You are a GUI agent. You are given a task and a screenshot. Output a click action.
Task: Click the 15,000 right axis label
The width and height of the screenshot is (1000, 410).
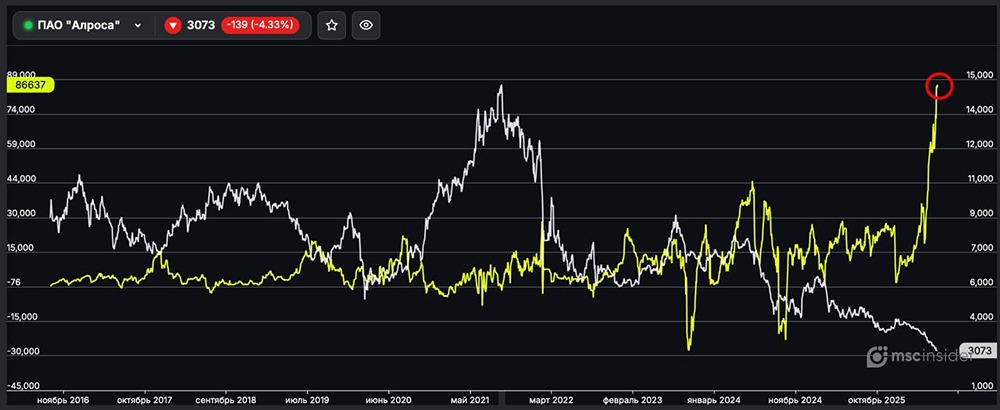click(x=978, y=75)
